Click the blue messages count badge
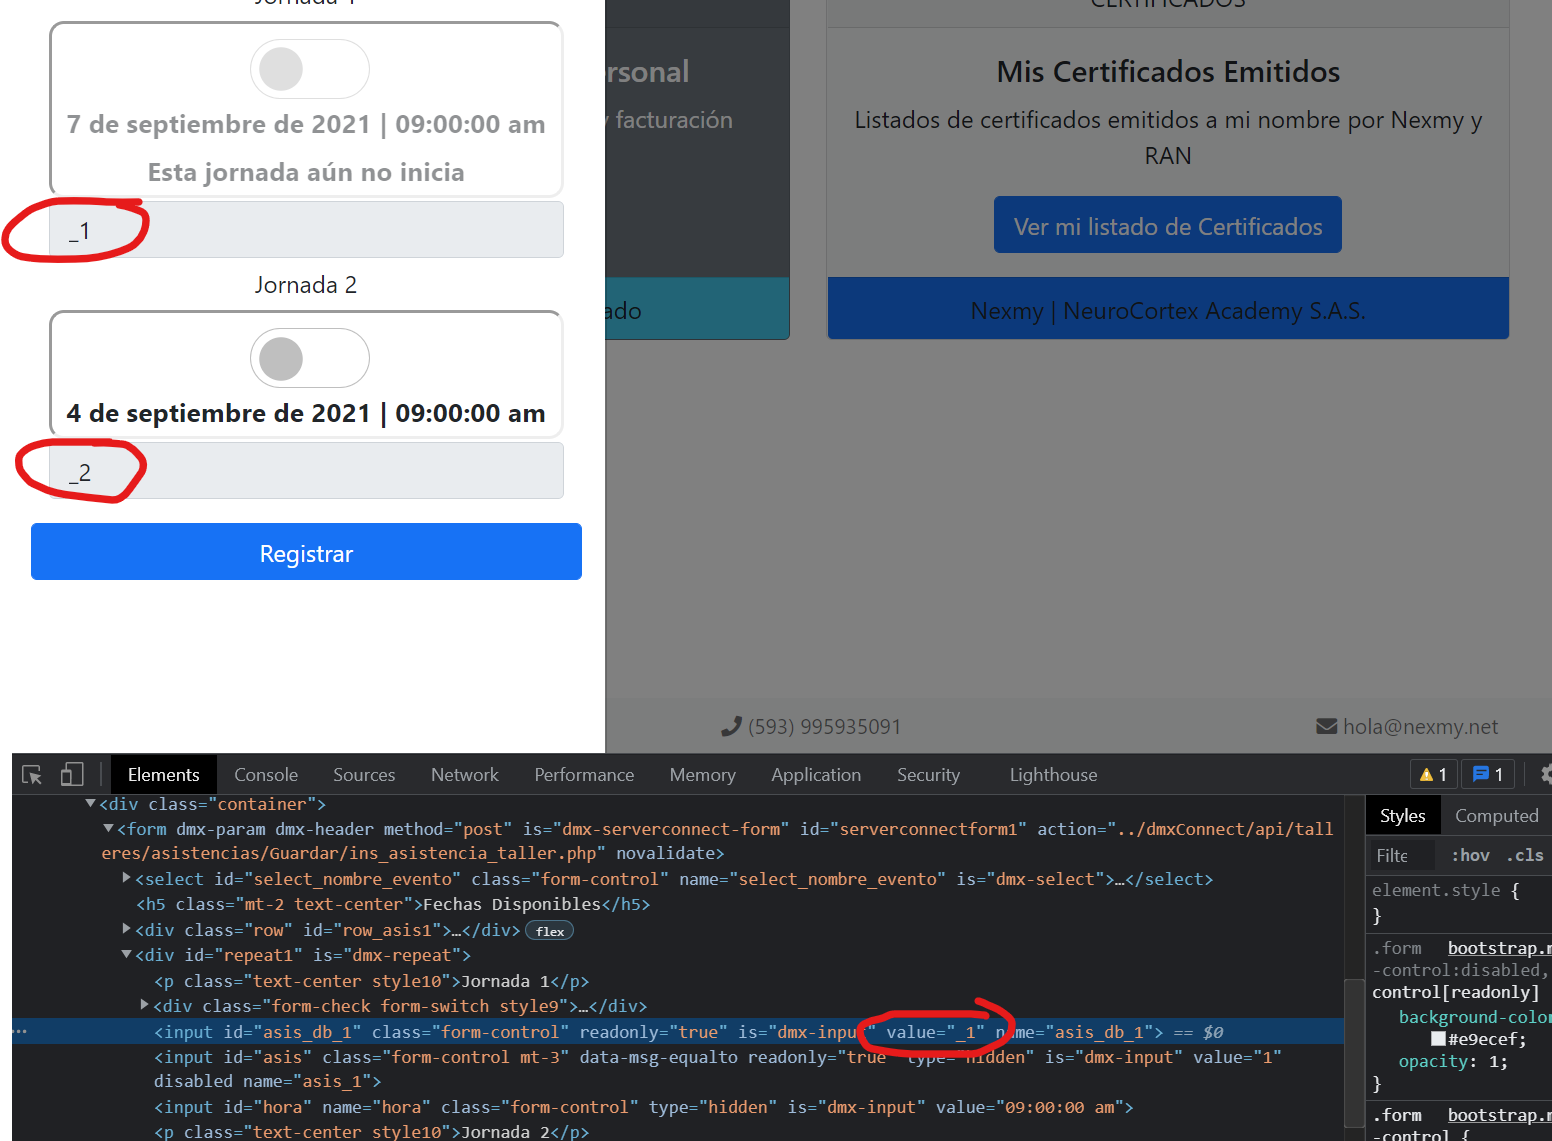Image resolution: width=1552 pixels, height=1141 pixels. click(1488, 775)
